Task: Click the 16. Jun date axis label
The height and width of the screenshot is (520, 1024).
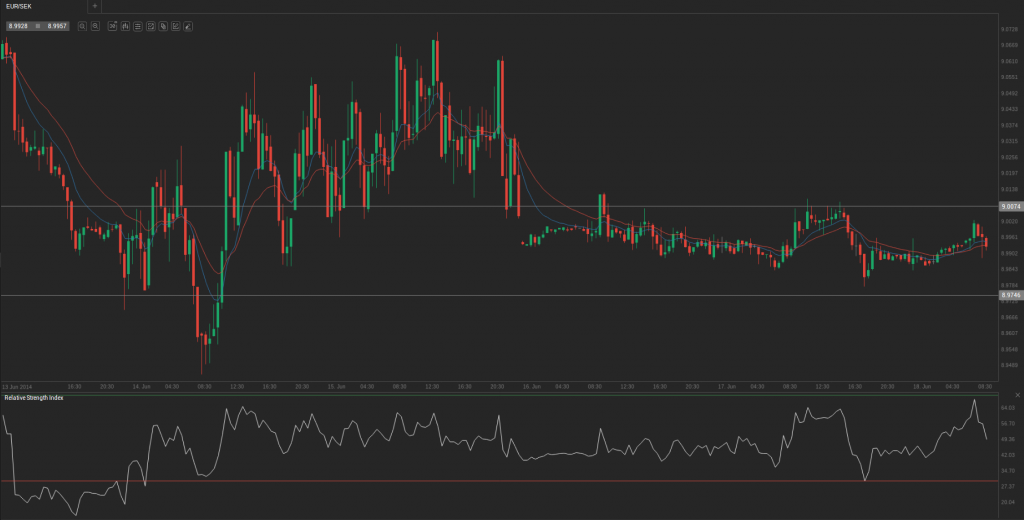Action: point(532,387)
